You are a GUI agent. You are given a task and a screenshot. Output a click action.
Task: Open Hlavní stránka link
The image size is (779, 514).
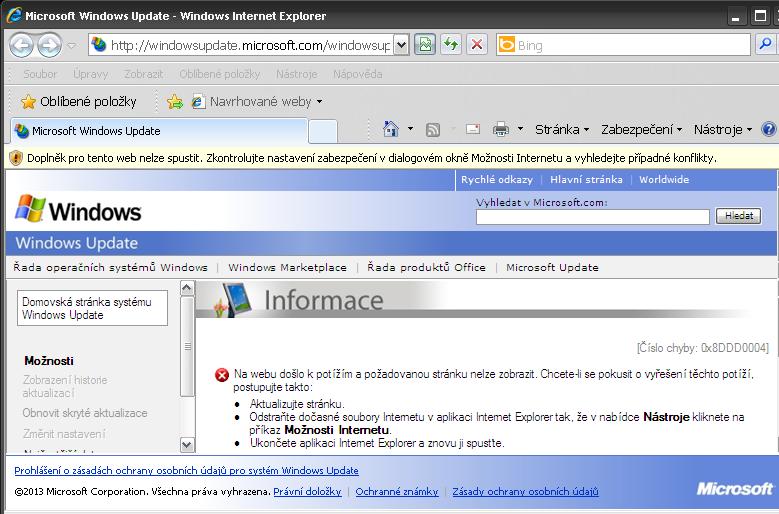pos(586,180)
